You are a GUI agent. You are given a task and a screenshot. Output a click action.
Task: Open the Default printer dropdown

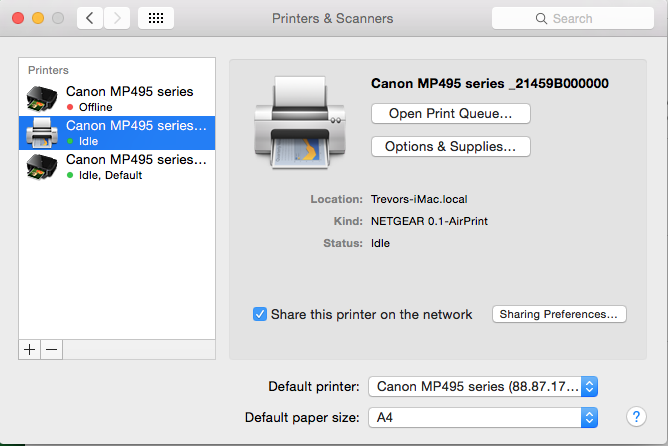pyautogui.click(x=483, y=386)
